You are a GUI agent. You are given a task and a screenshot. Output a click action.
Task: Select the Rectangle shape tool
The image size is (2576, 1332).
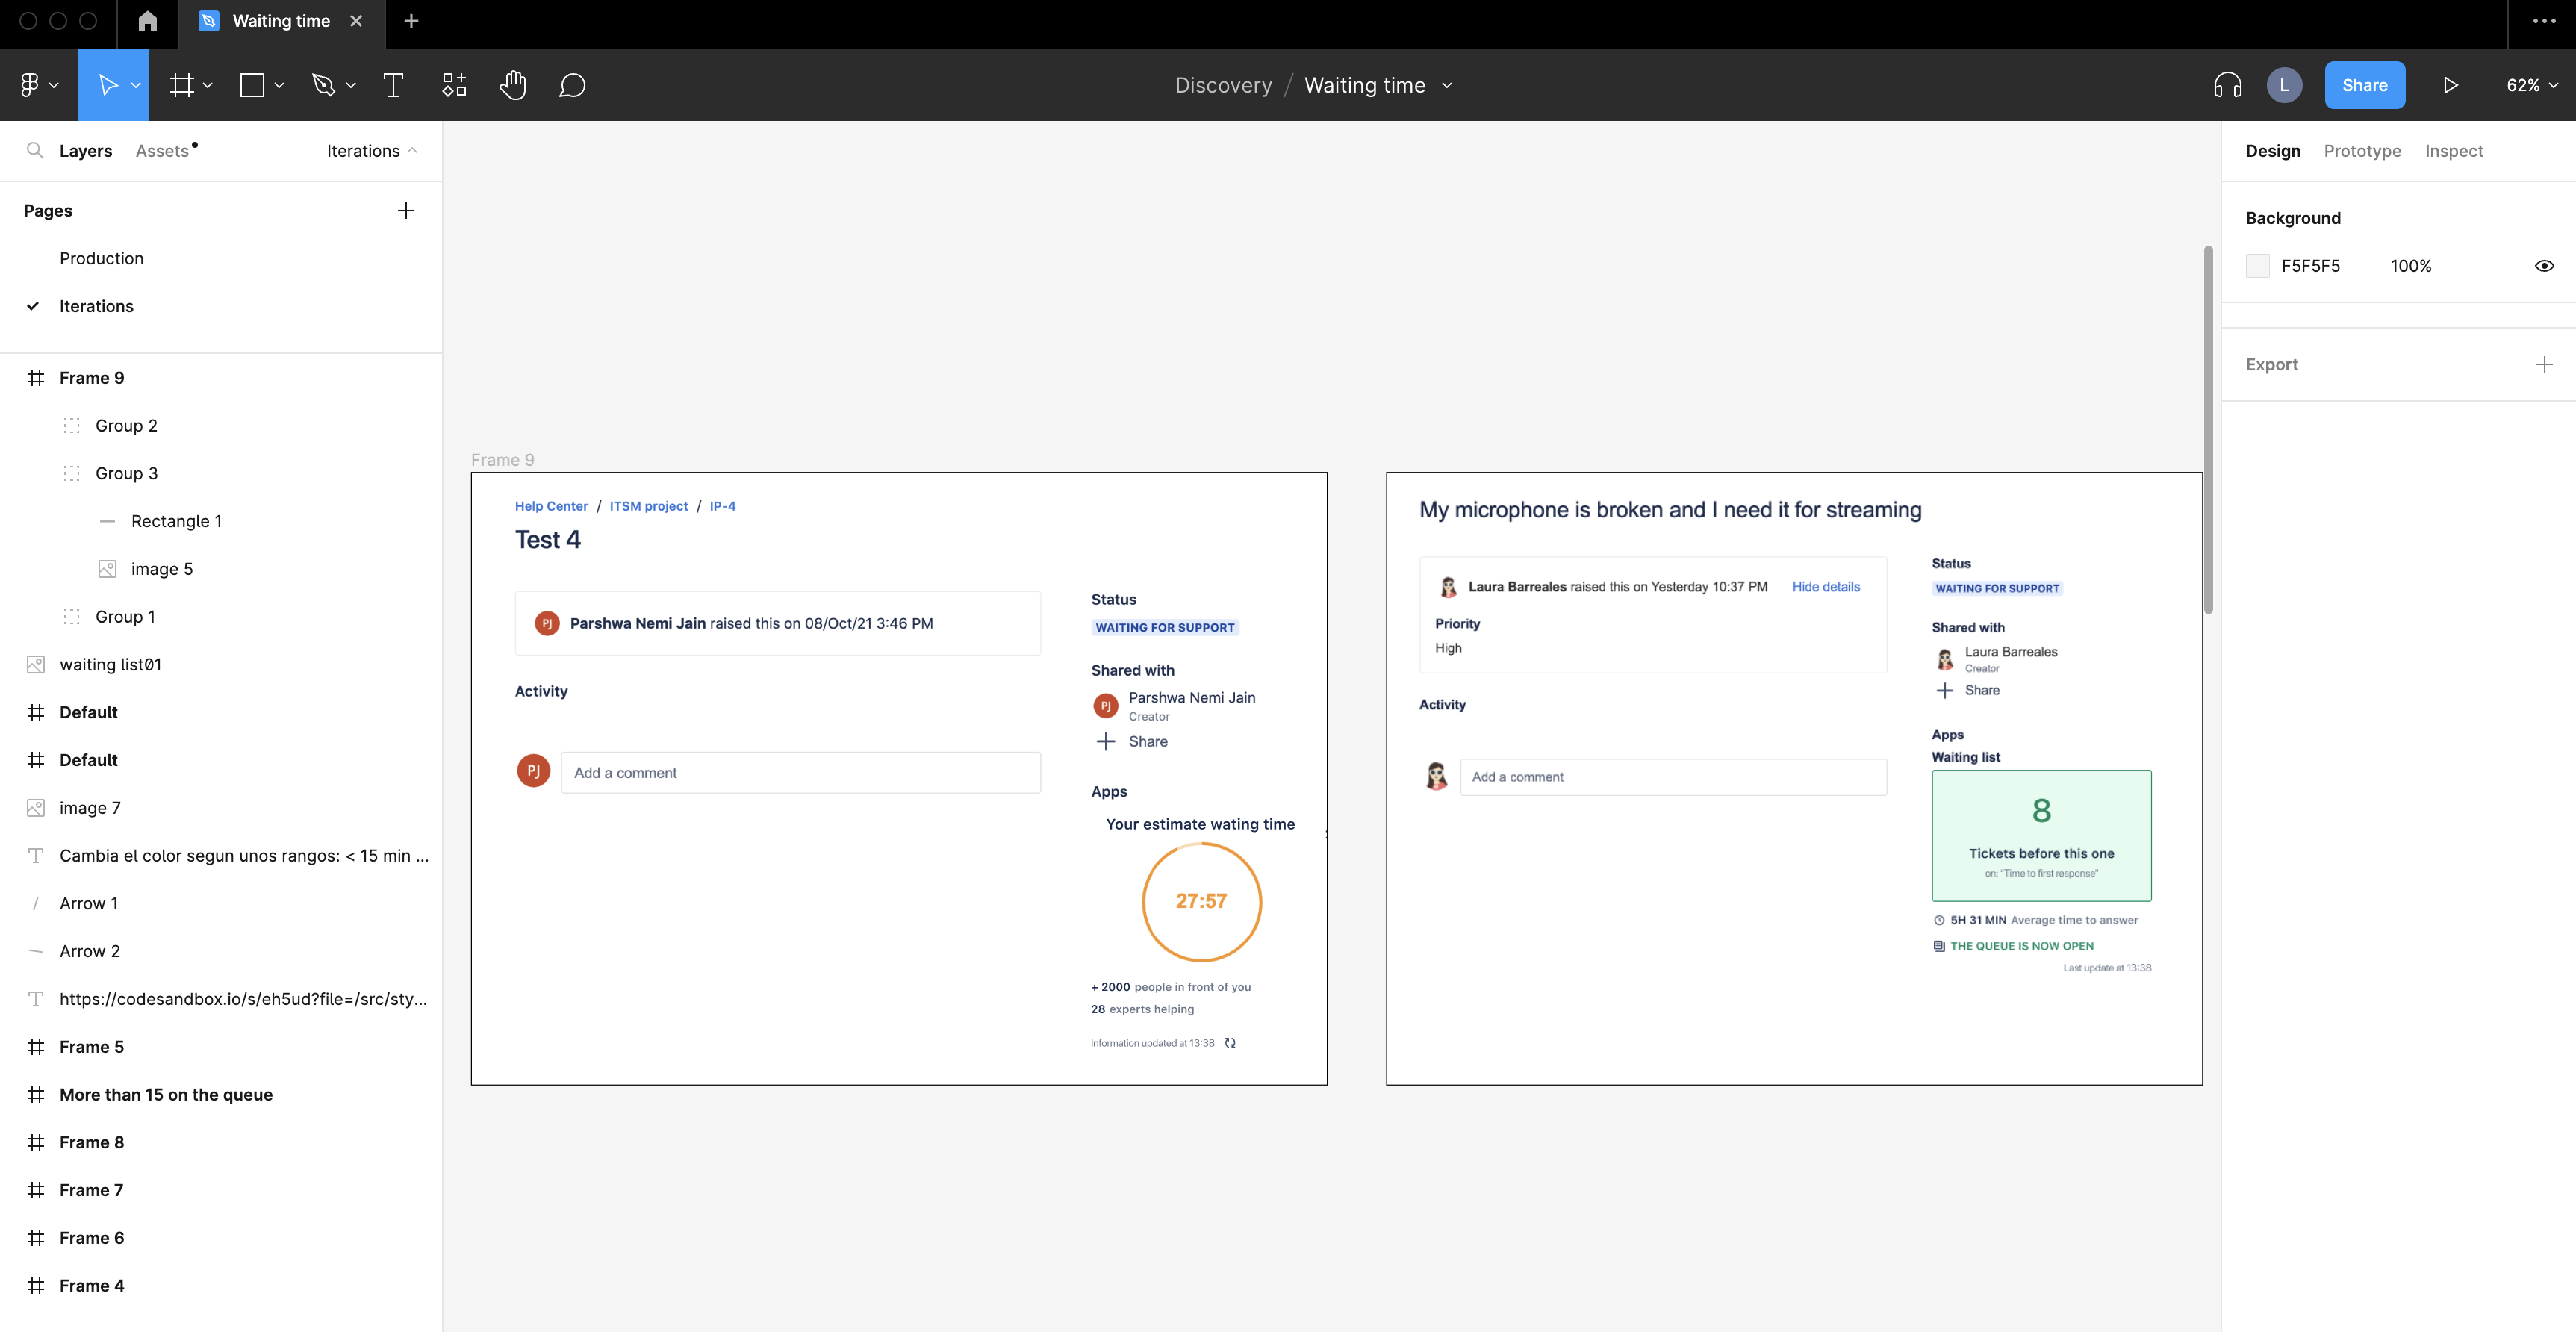[252, 85]
